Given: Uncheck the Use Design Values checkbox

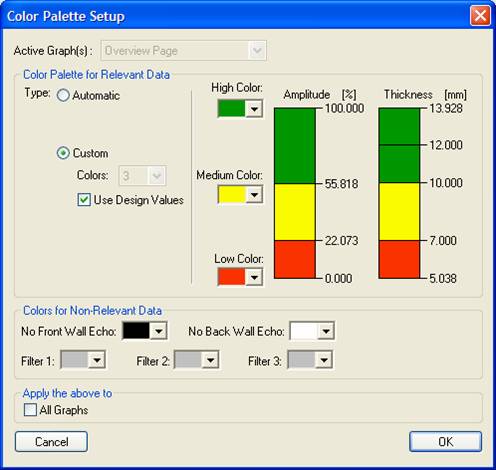Looking at the screenshot, I should tap(84, 200).
